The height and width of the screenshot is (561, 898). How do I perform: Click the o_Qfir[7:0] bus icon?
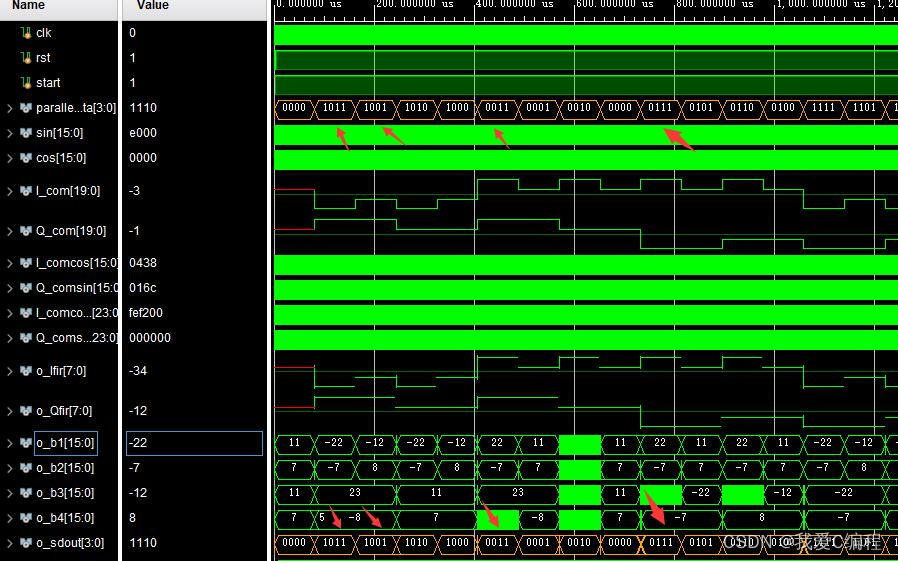coord(26,411)
